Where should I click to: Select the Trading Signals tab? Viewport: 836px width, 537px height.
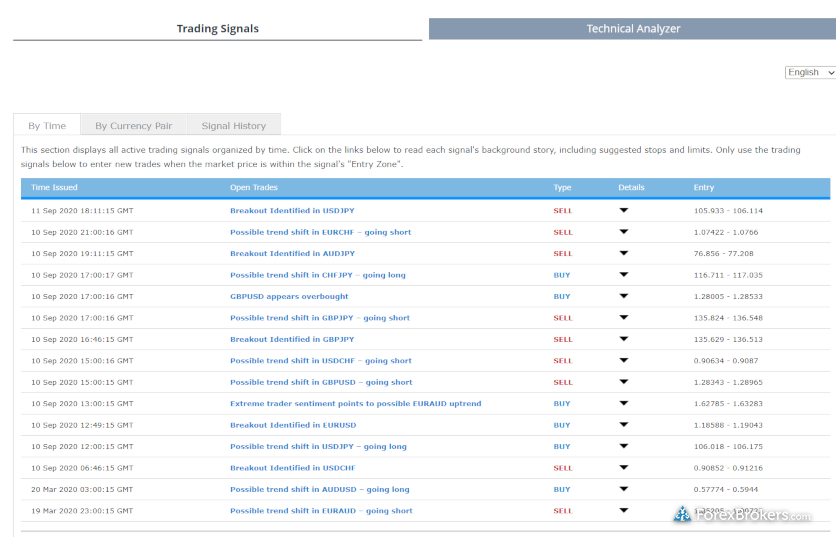[217, 29]
